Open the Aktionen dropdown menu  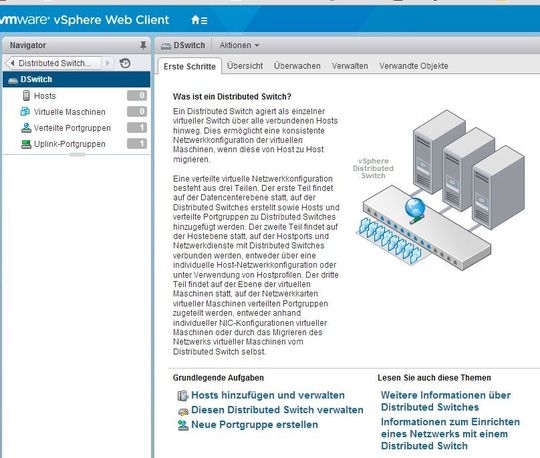tap(239, 45)
